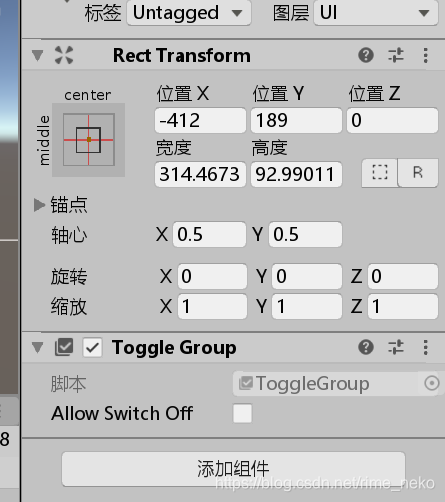Screen dimensions: 445x502
Task: Click the Rect Transform component icon
Action: [64, 55]
